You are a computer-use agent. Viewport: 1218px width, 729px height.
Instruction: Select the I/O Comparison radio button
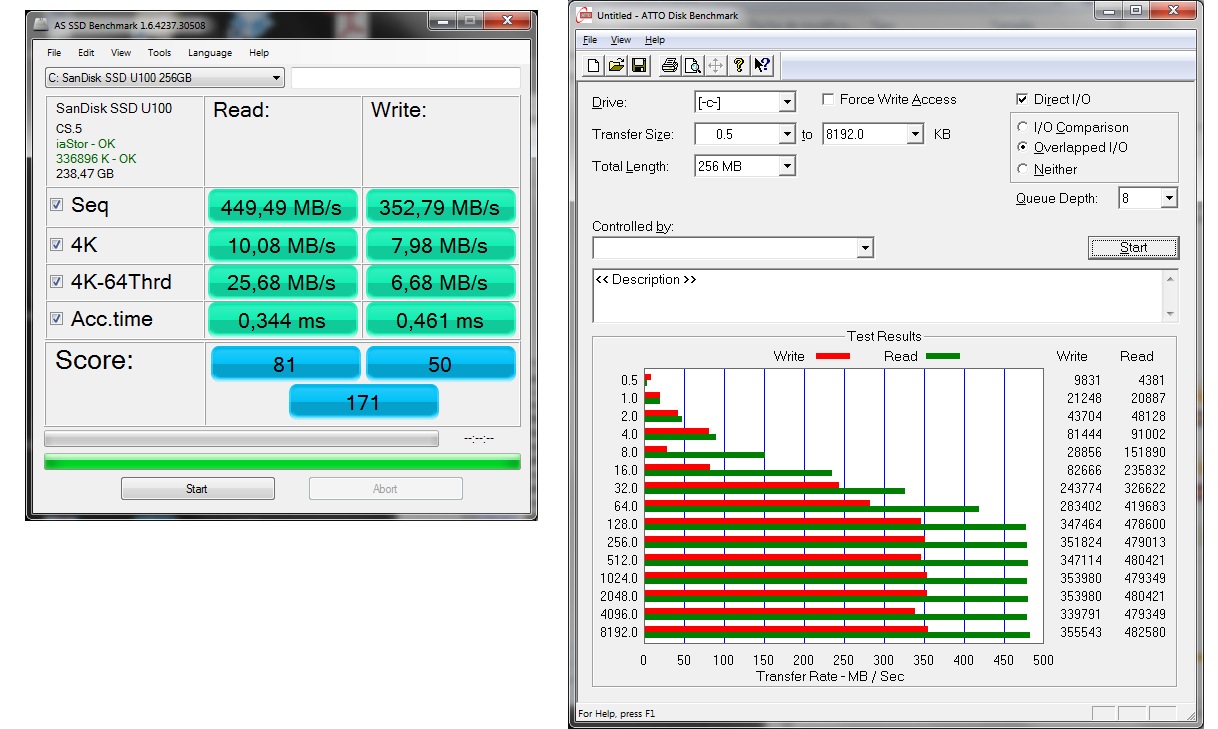coord(1022,127)
